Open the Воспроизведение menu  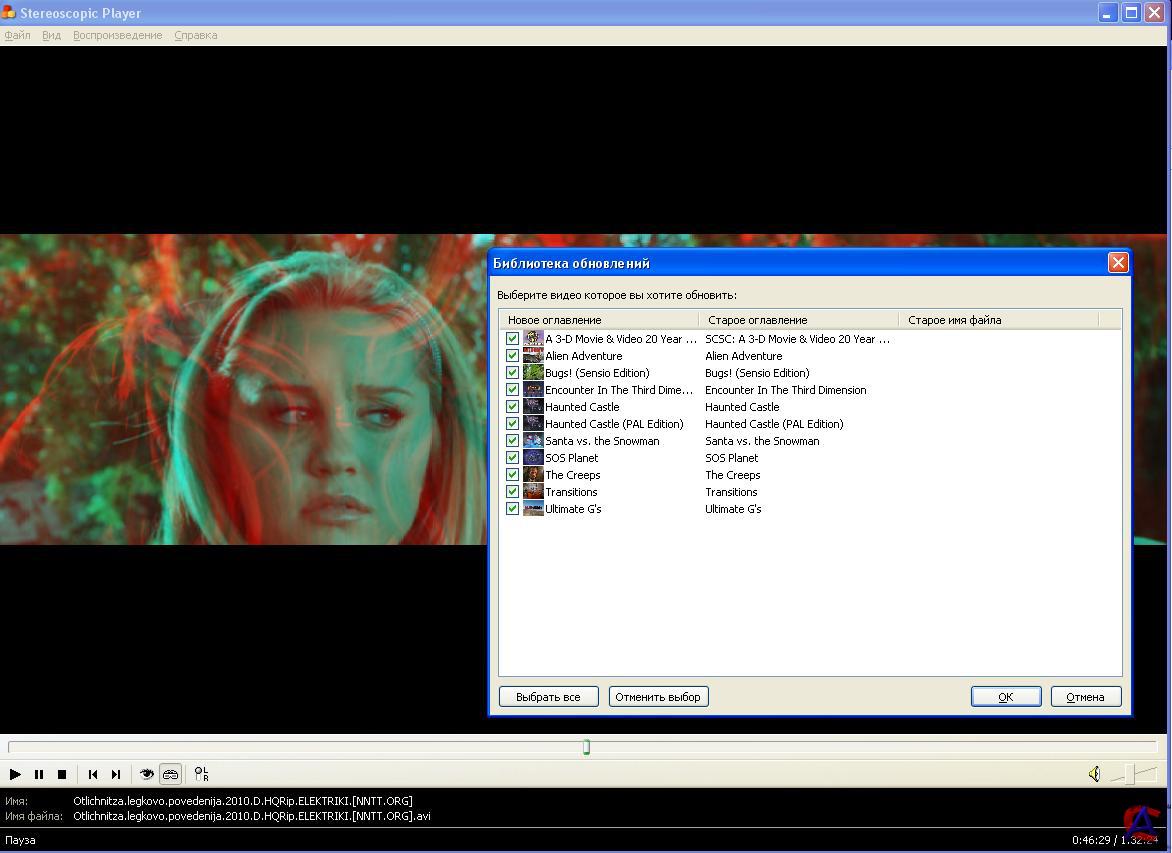(117, 35)
